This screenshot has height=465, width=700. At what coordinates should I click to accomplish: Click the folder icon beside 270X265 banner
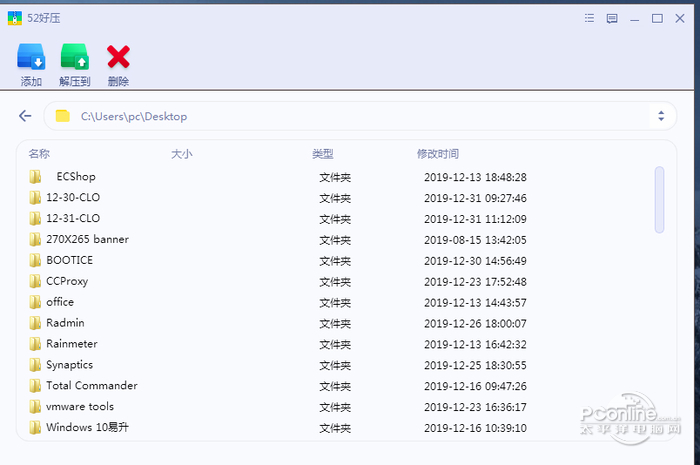tap(35, 240)
